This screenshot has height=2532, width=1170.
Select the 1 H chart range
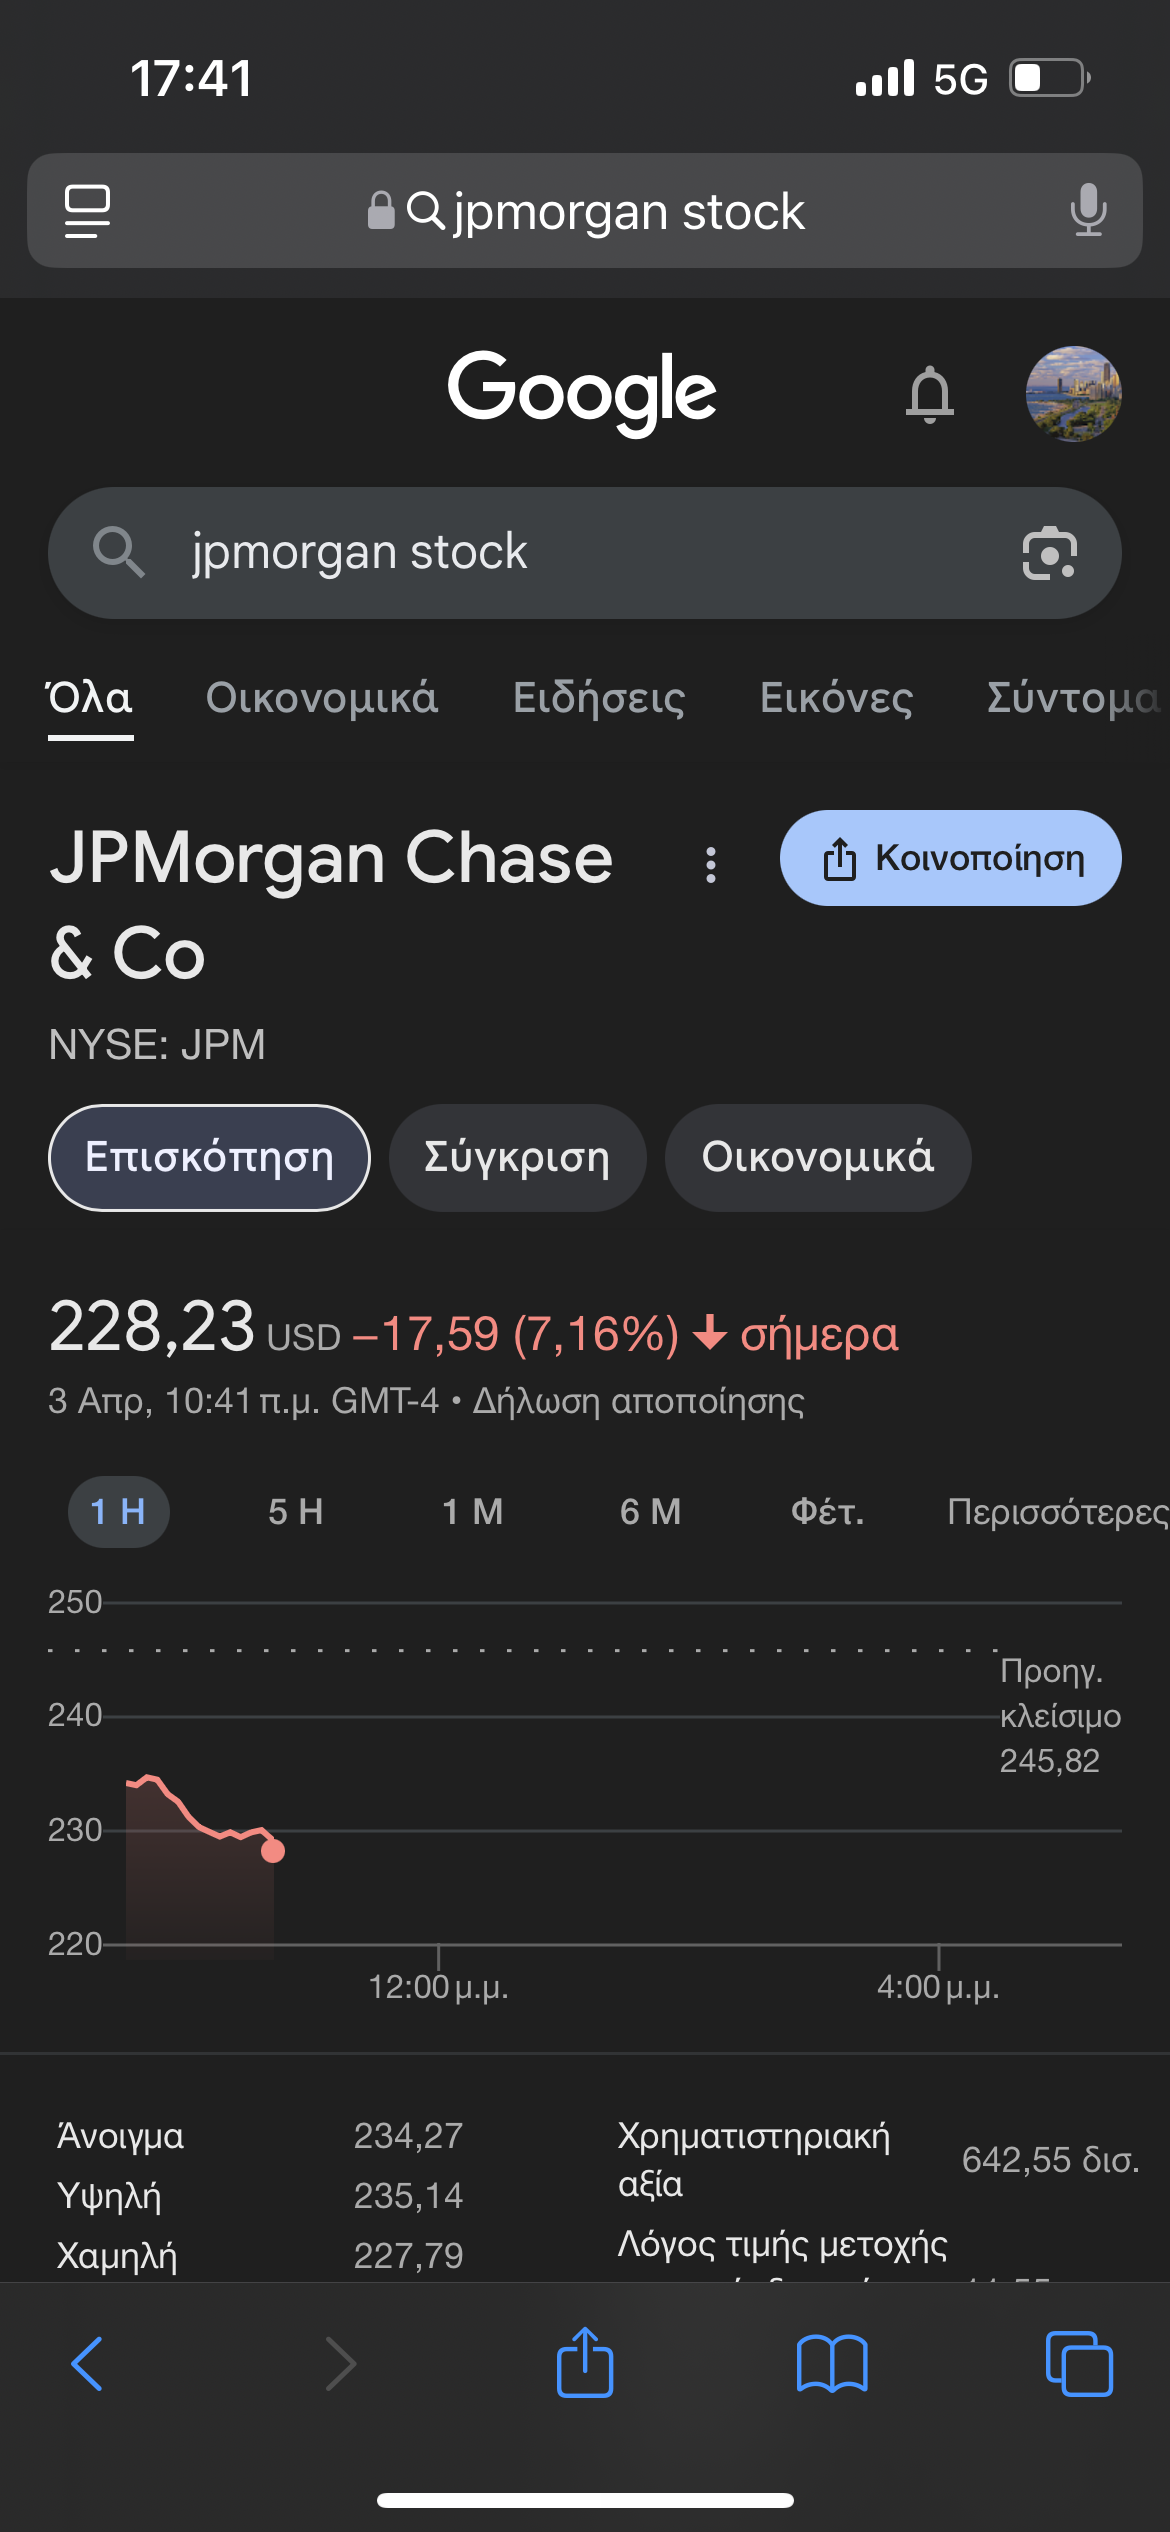118,1512
